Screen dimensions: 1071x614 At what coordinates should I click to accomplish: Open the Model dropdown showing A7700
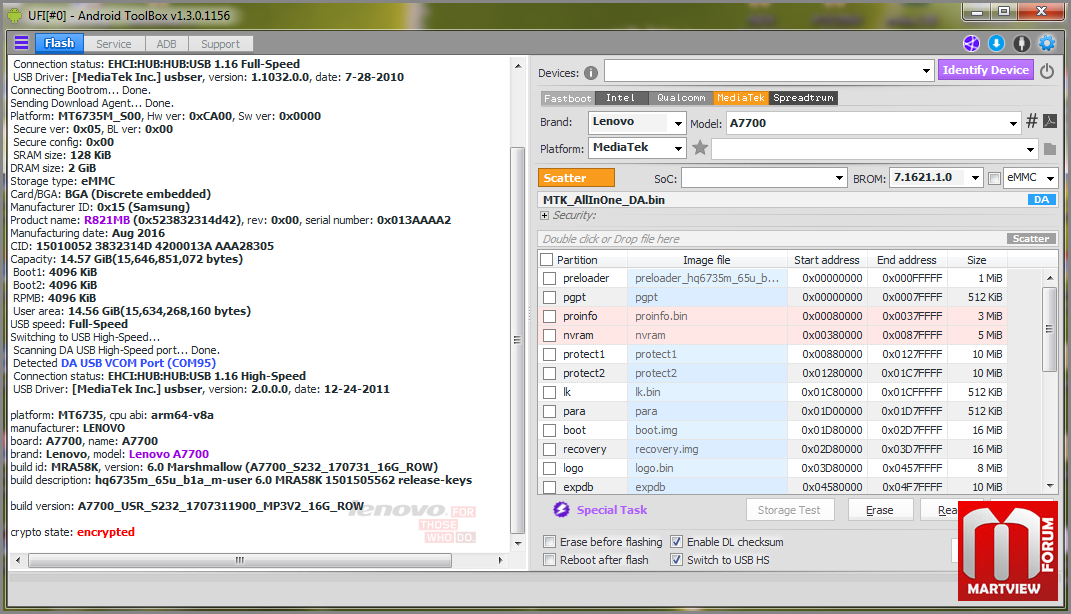pyautogui.click(x=1013, y=124)
